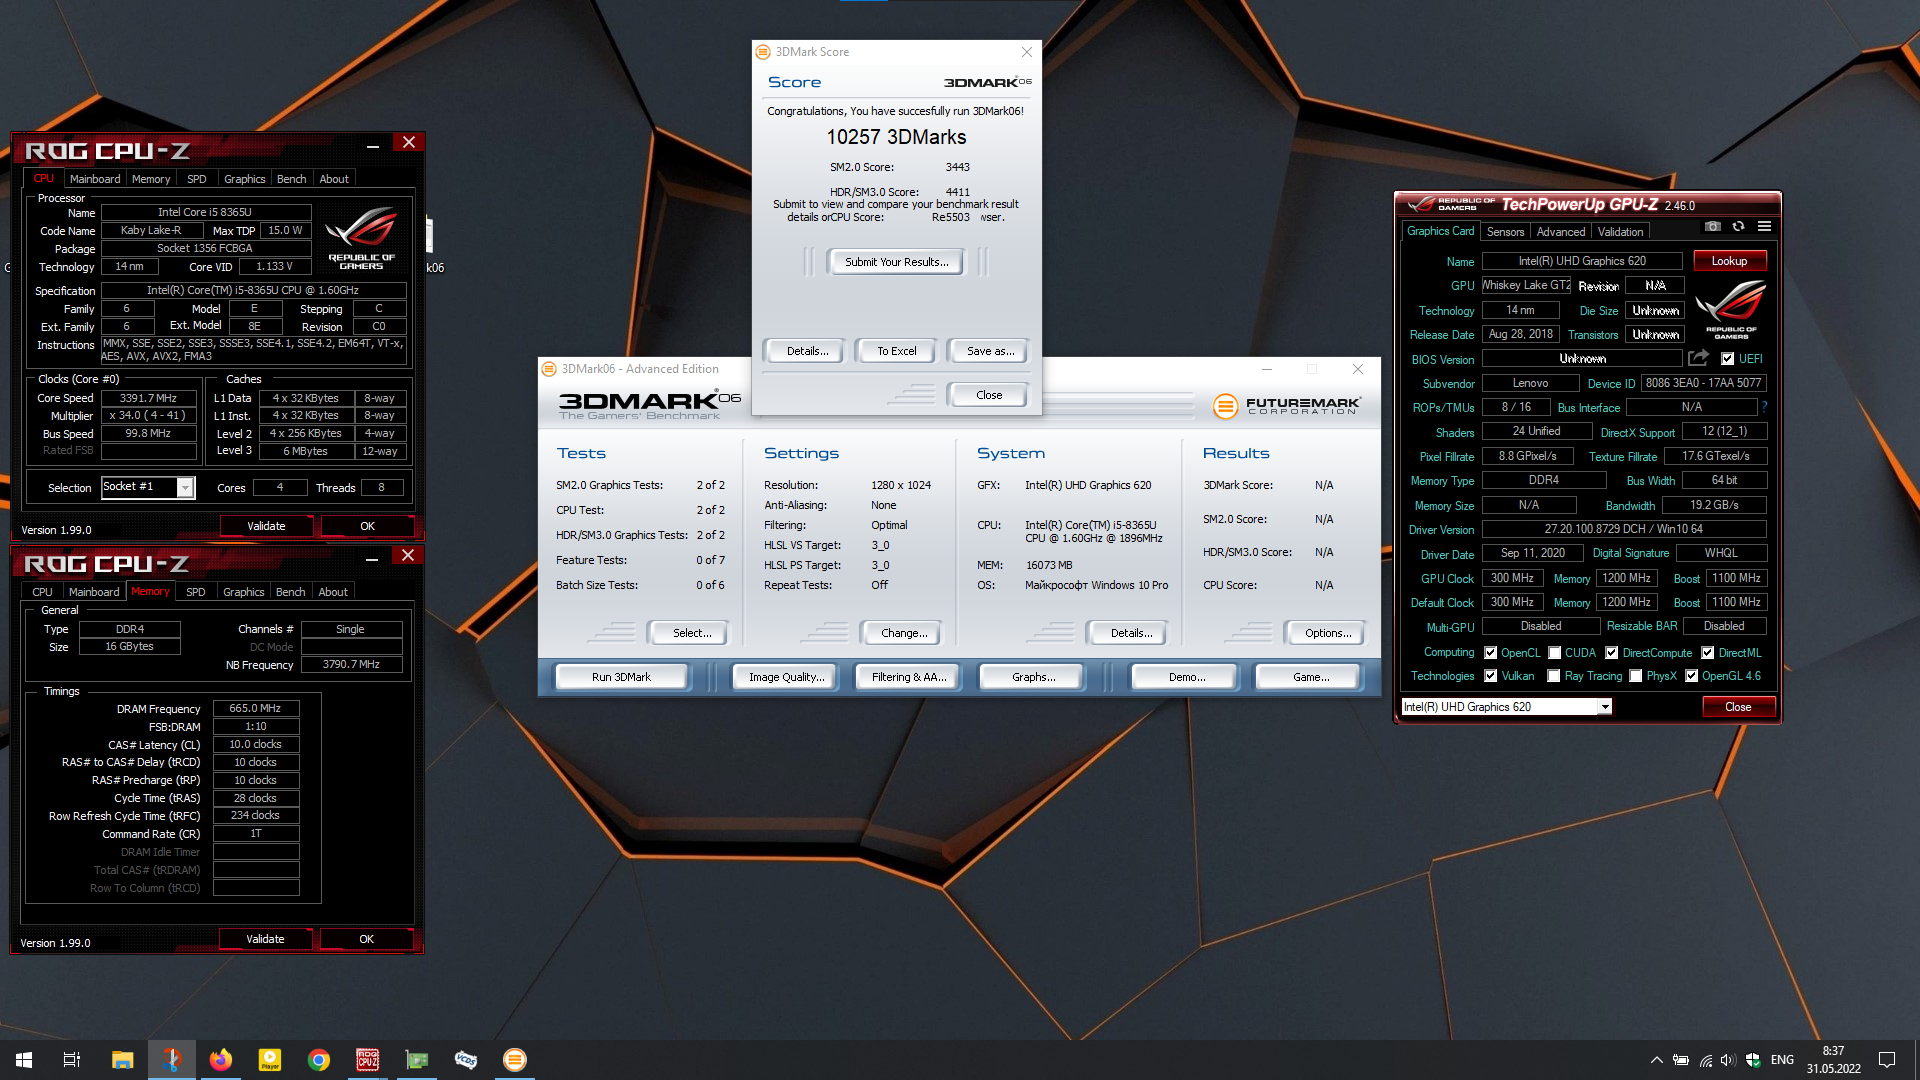Toggle OpenGL 4.6 checkbox
Image resolution: width=1920 pixels, height=1080 pixels.
pos(1692,676)
